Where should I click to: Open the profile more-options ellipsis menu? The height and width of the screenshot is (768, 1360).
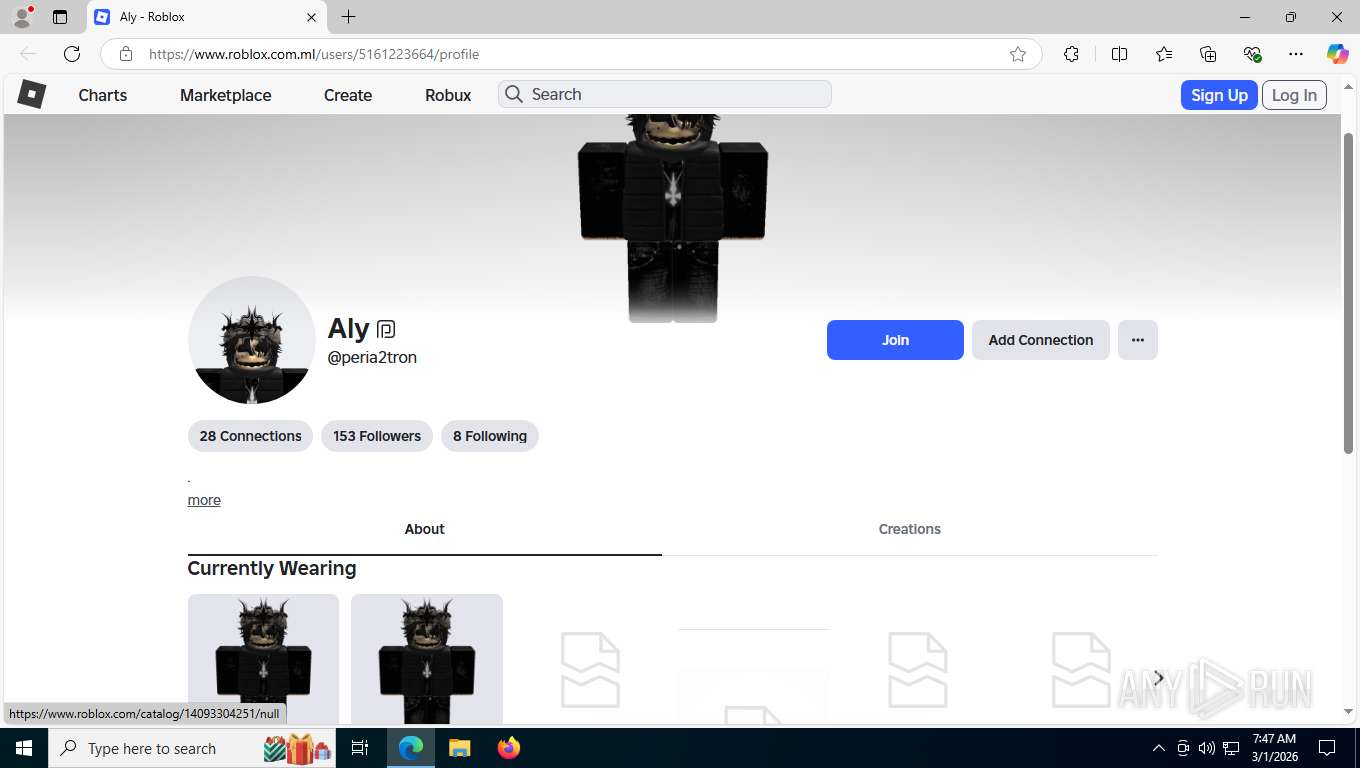click(1138, 340)
